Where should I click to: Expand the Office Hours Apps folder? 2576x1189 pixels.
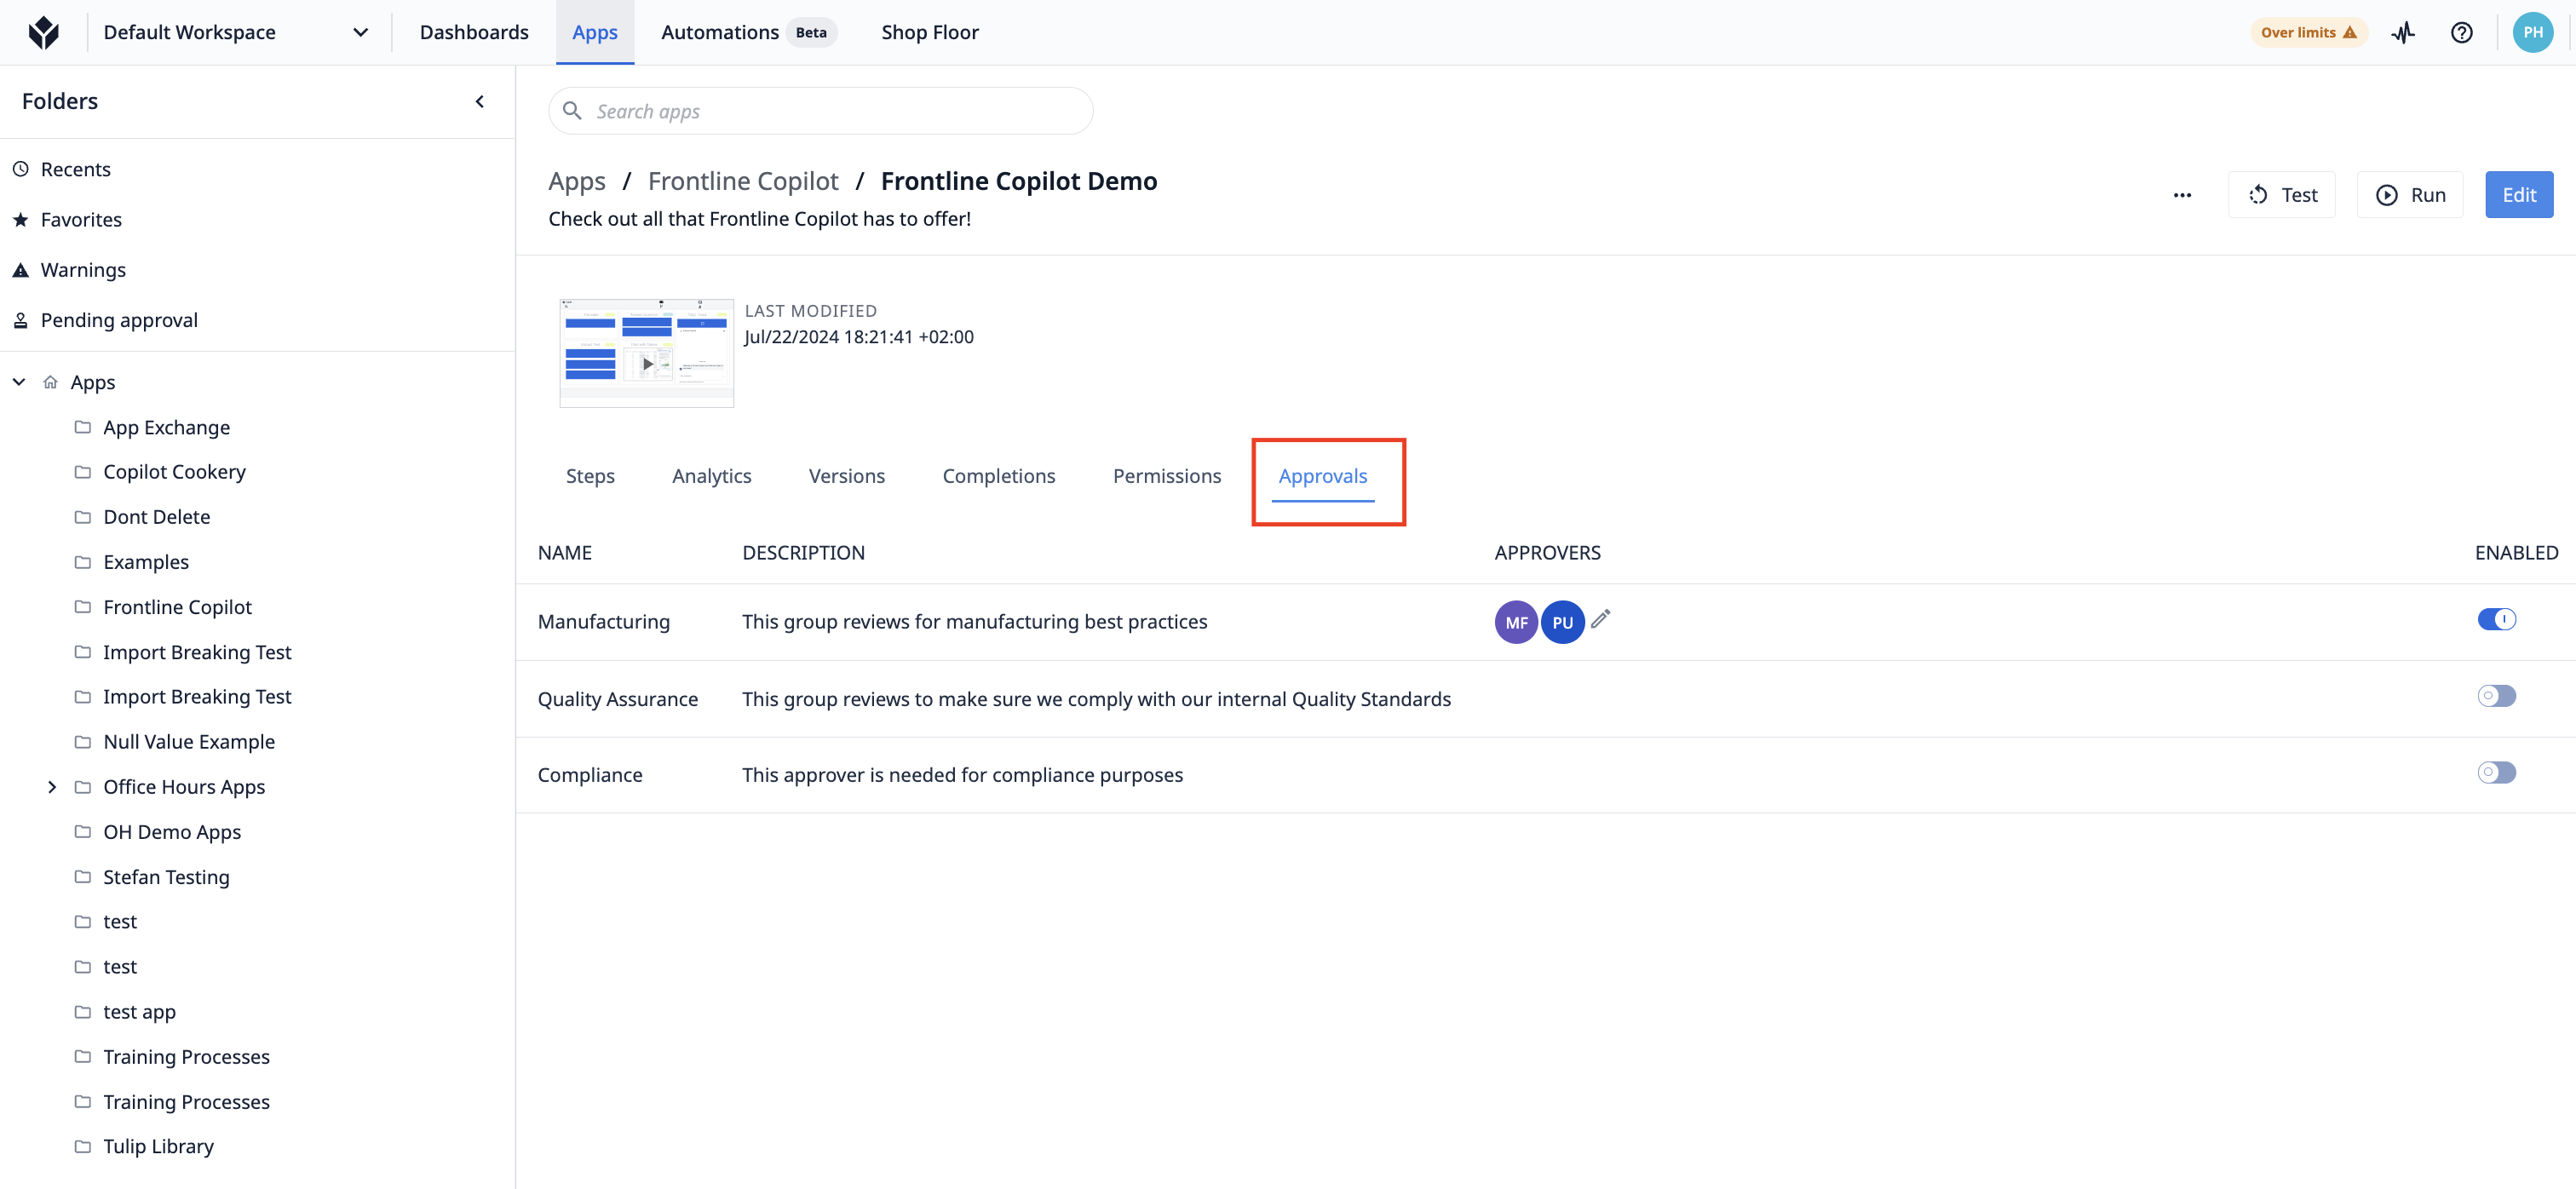(53, 787)
